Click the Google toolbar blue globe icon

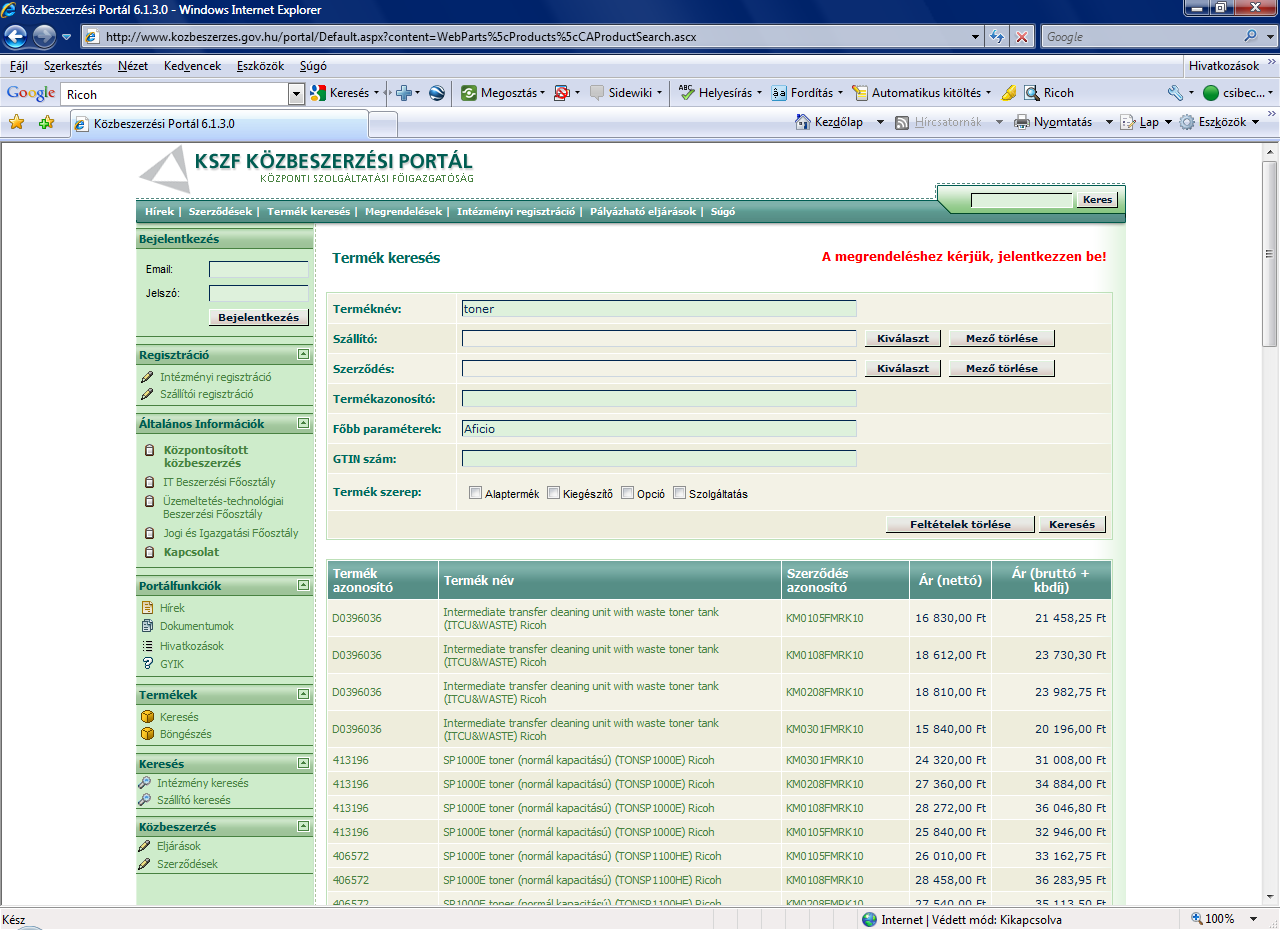point(437,93)
